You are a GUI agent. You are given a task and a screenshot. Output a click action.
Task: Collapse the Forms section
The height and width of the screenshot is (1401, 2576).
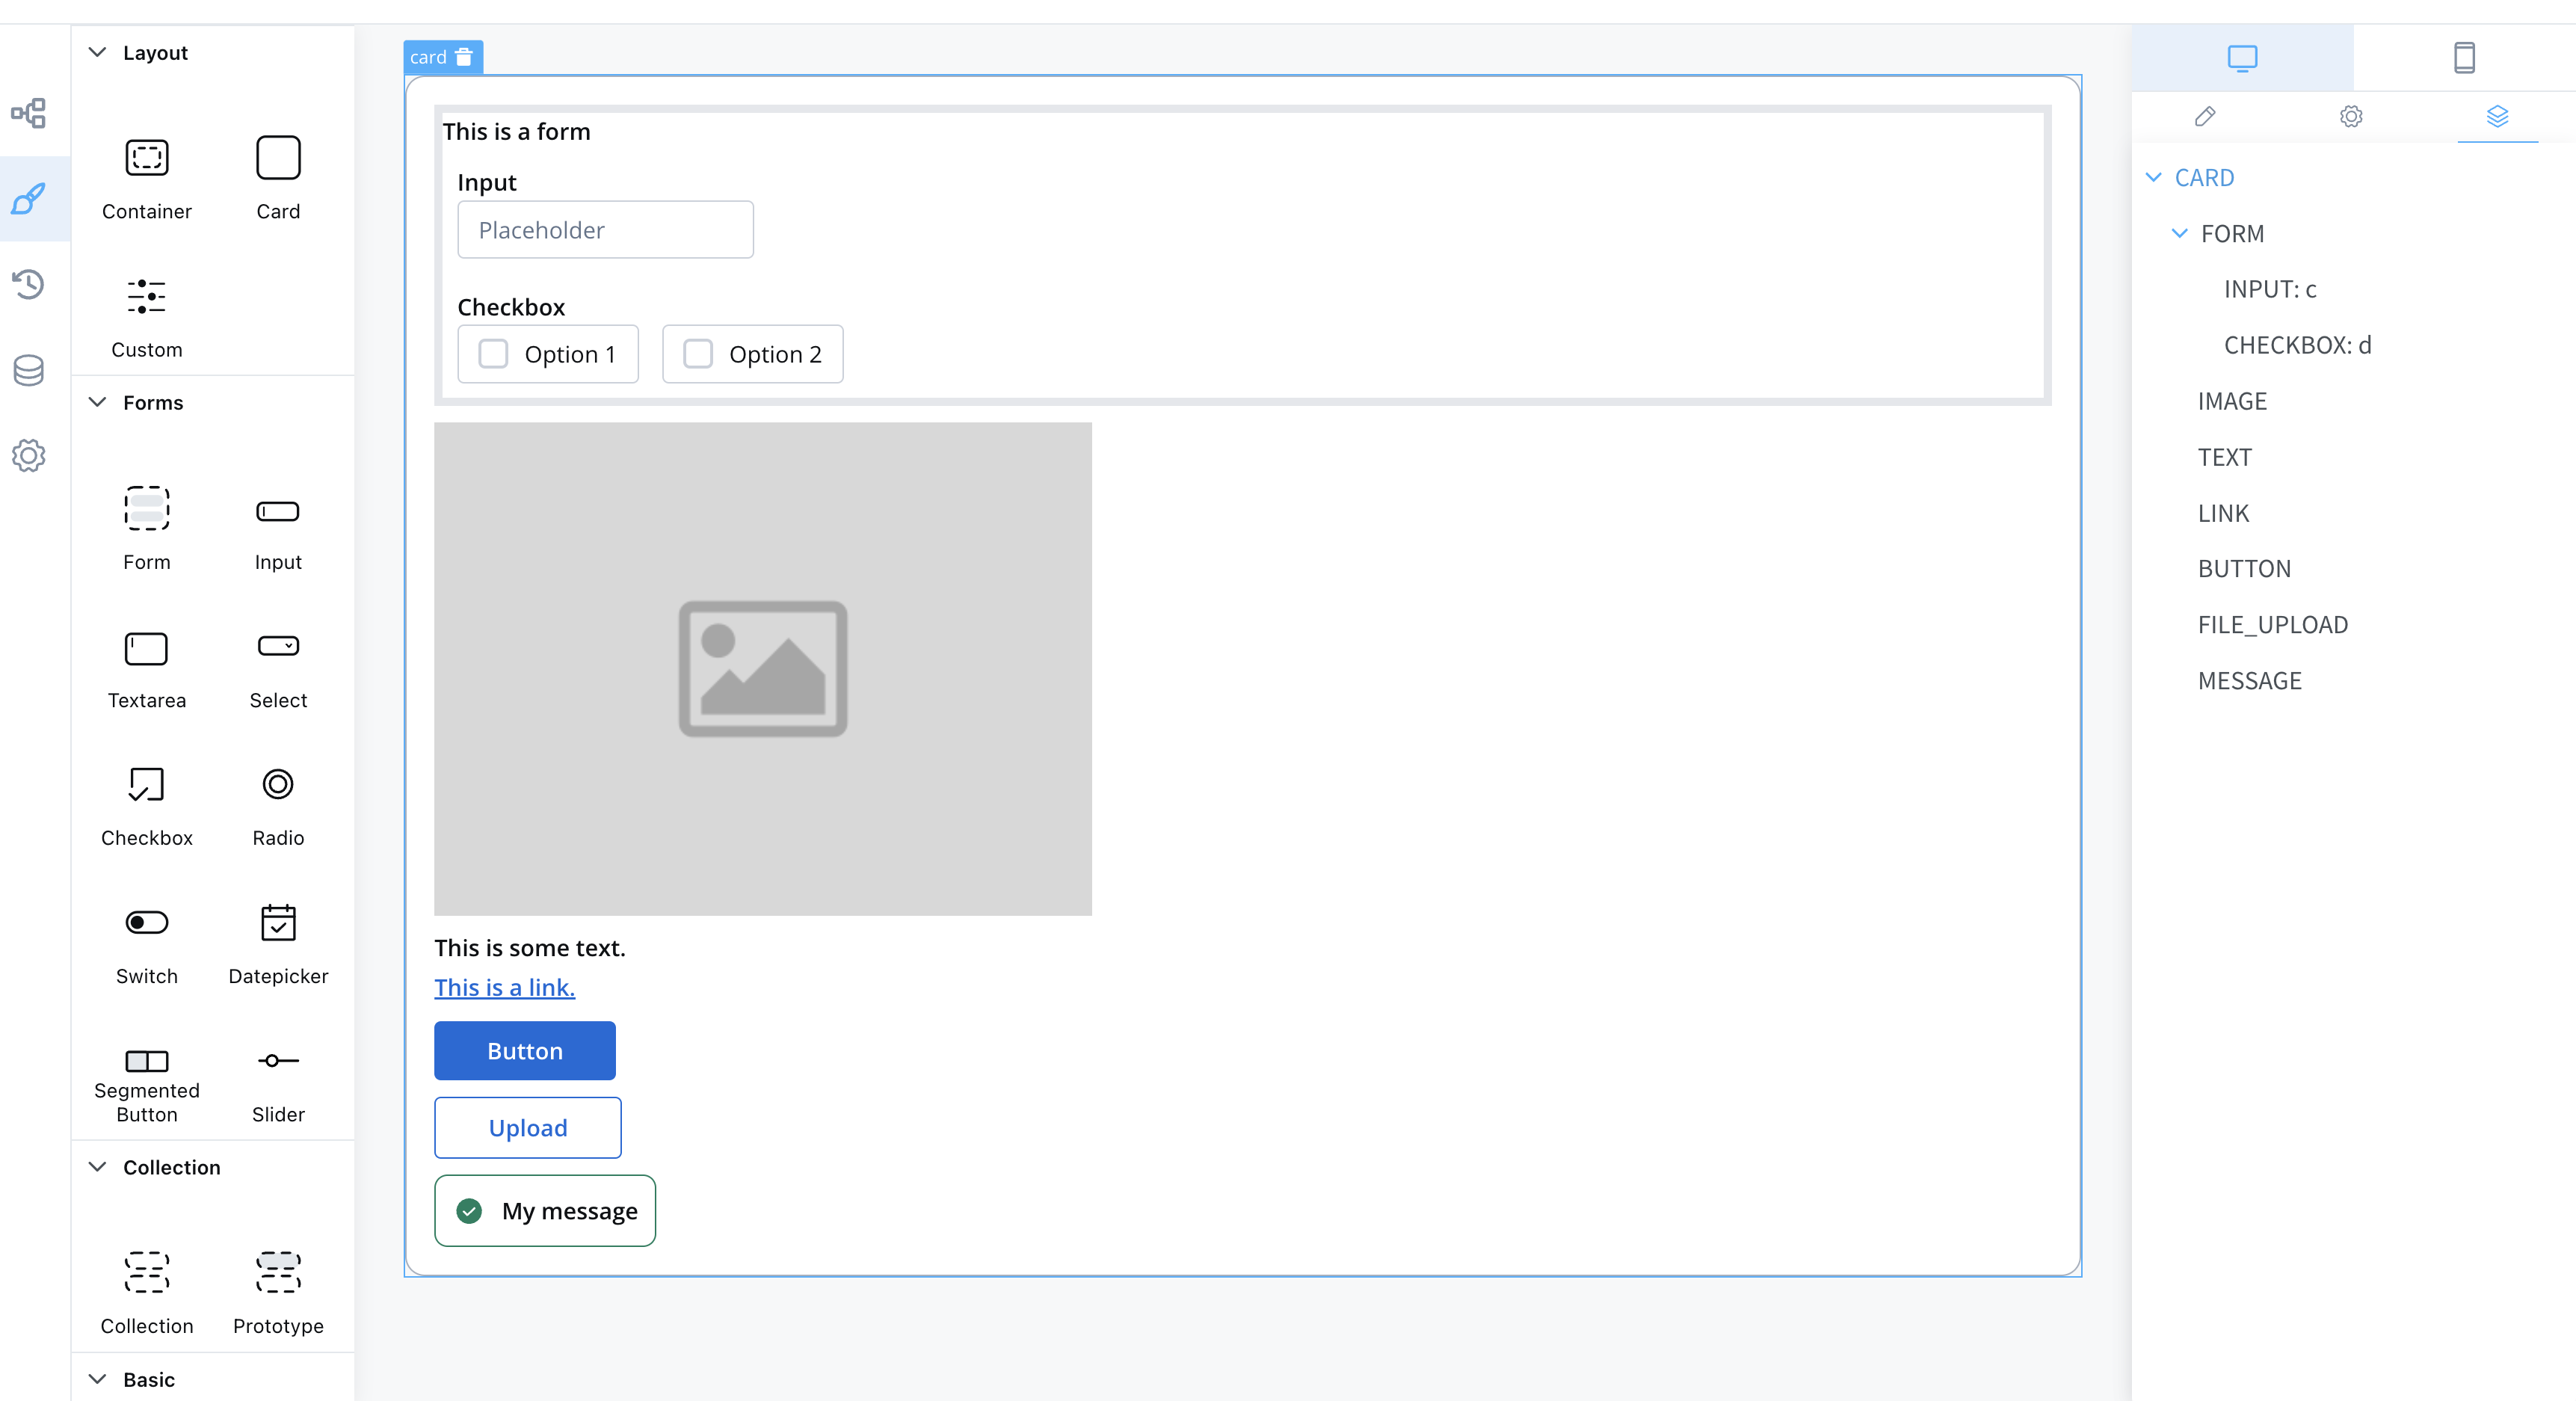(x=97, y=402)
